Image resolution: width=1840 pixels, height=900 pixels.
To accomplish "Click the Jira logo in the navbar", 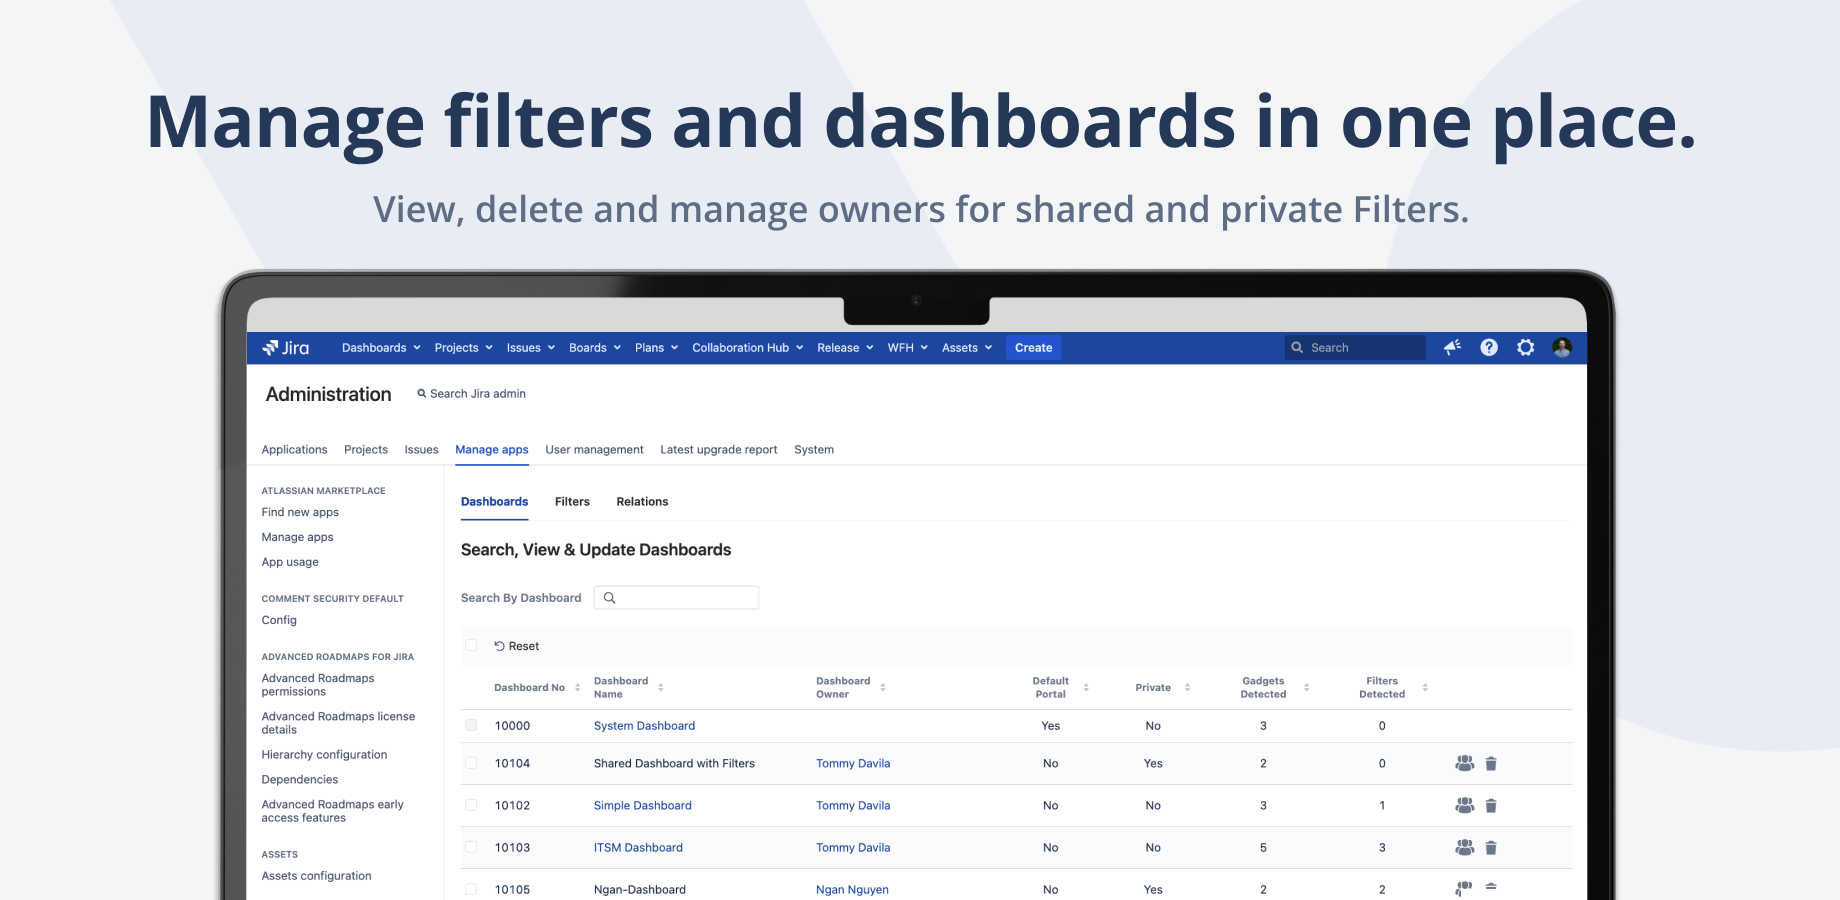I will (x=286, y=348).
